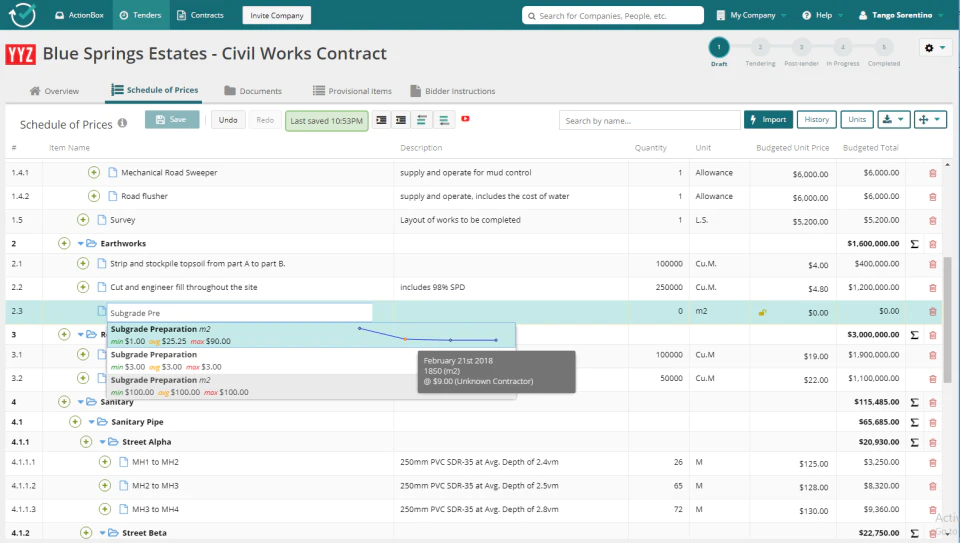Click the red YouTube video icon
The image size is (960, 543).
click(x=465, y=119)
